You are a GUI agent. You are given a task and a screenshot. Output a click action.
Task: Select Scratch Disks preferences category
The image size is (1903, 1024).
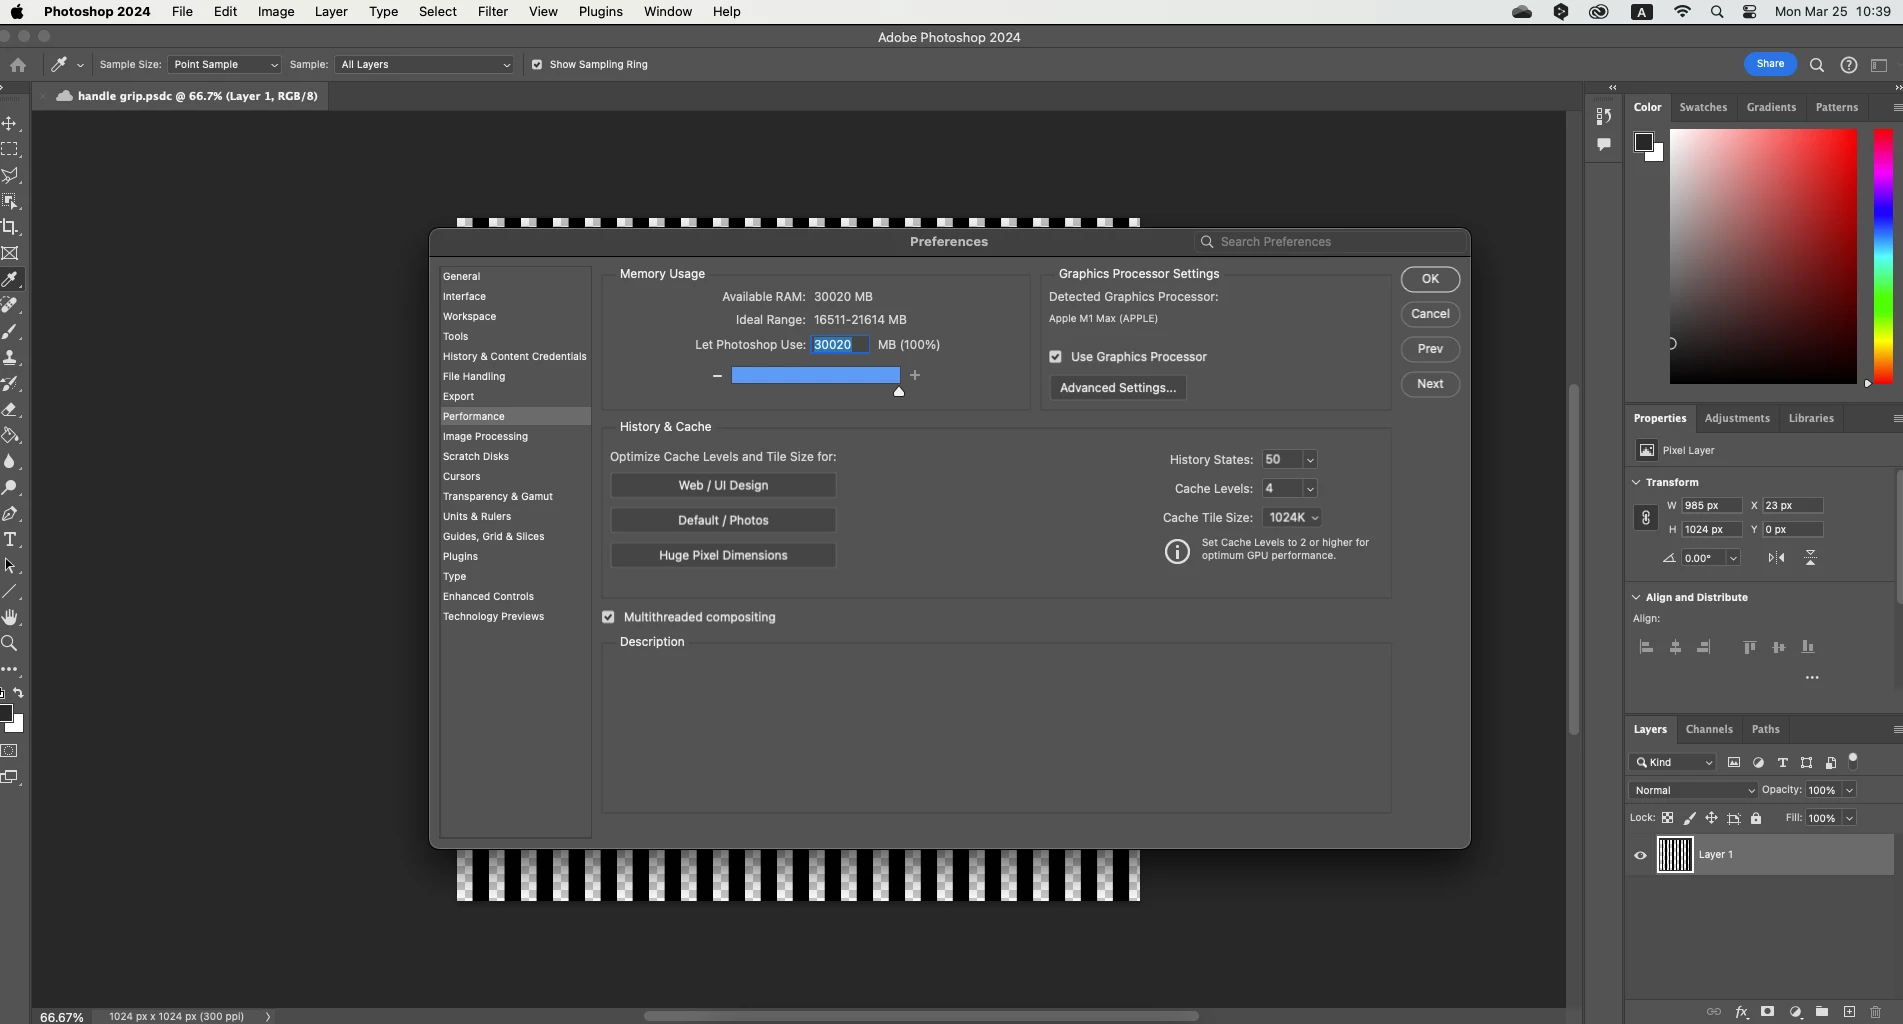click(476, 456)
